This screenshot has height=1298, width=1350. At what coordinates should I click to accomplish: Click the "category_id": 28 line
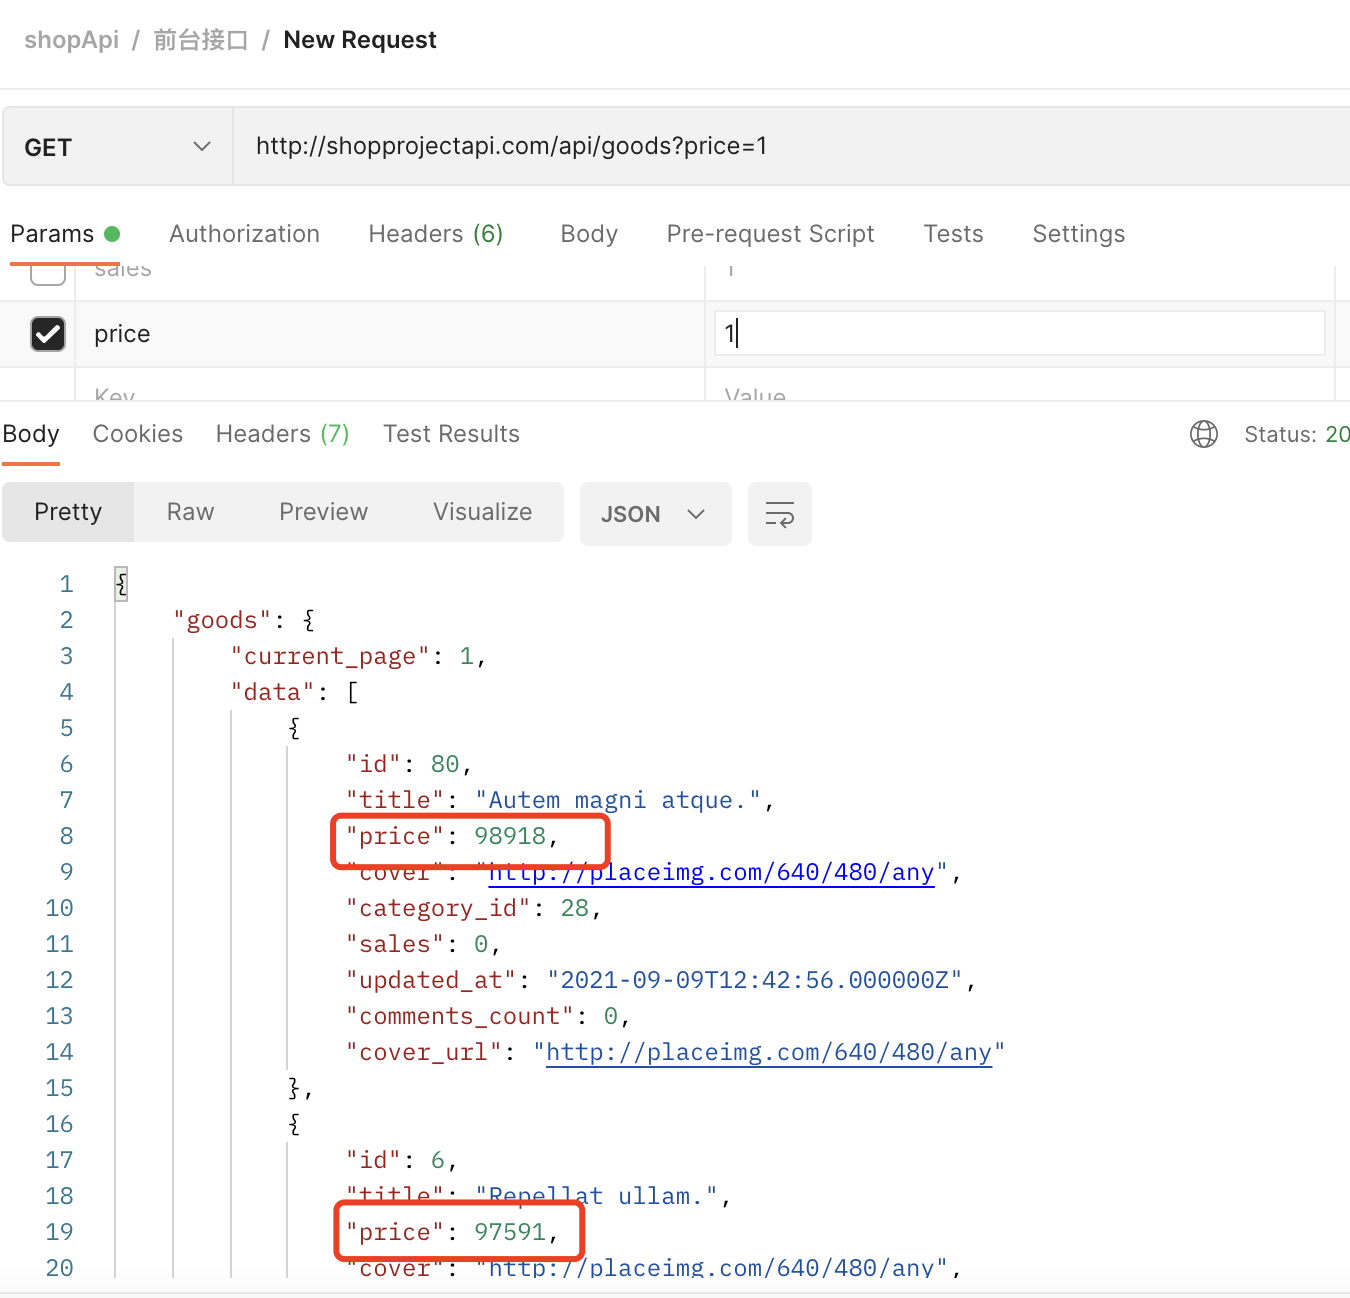click(x=473, y=908)
